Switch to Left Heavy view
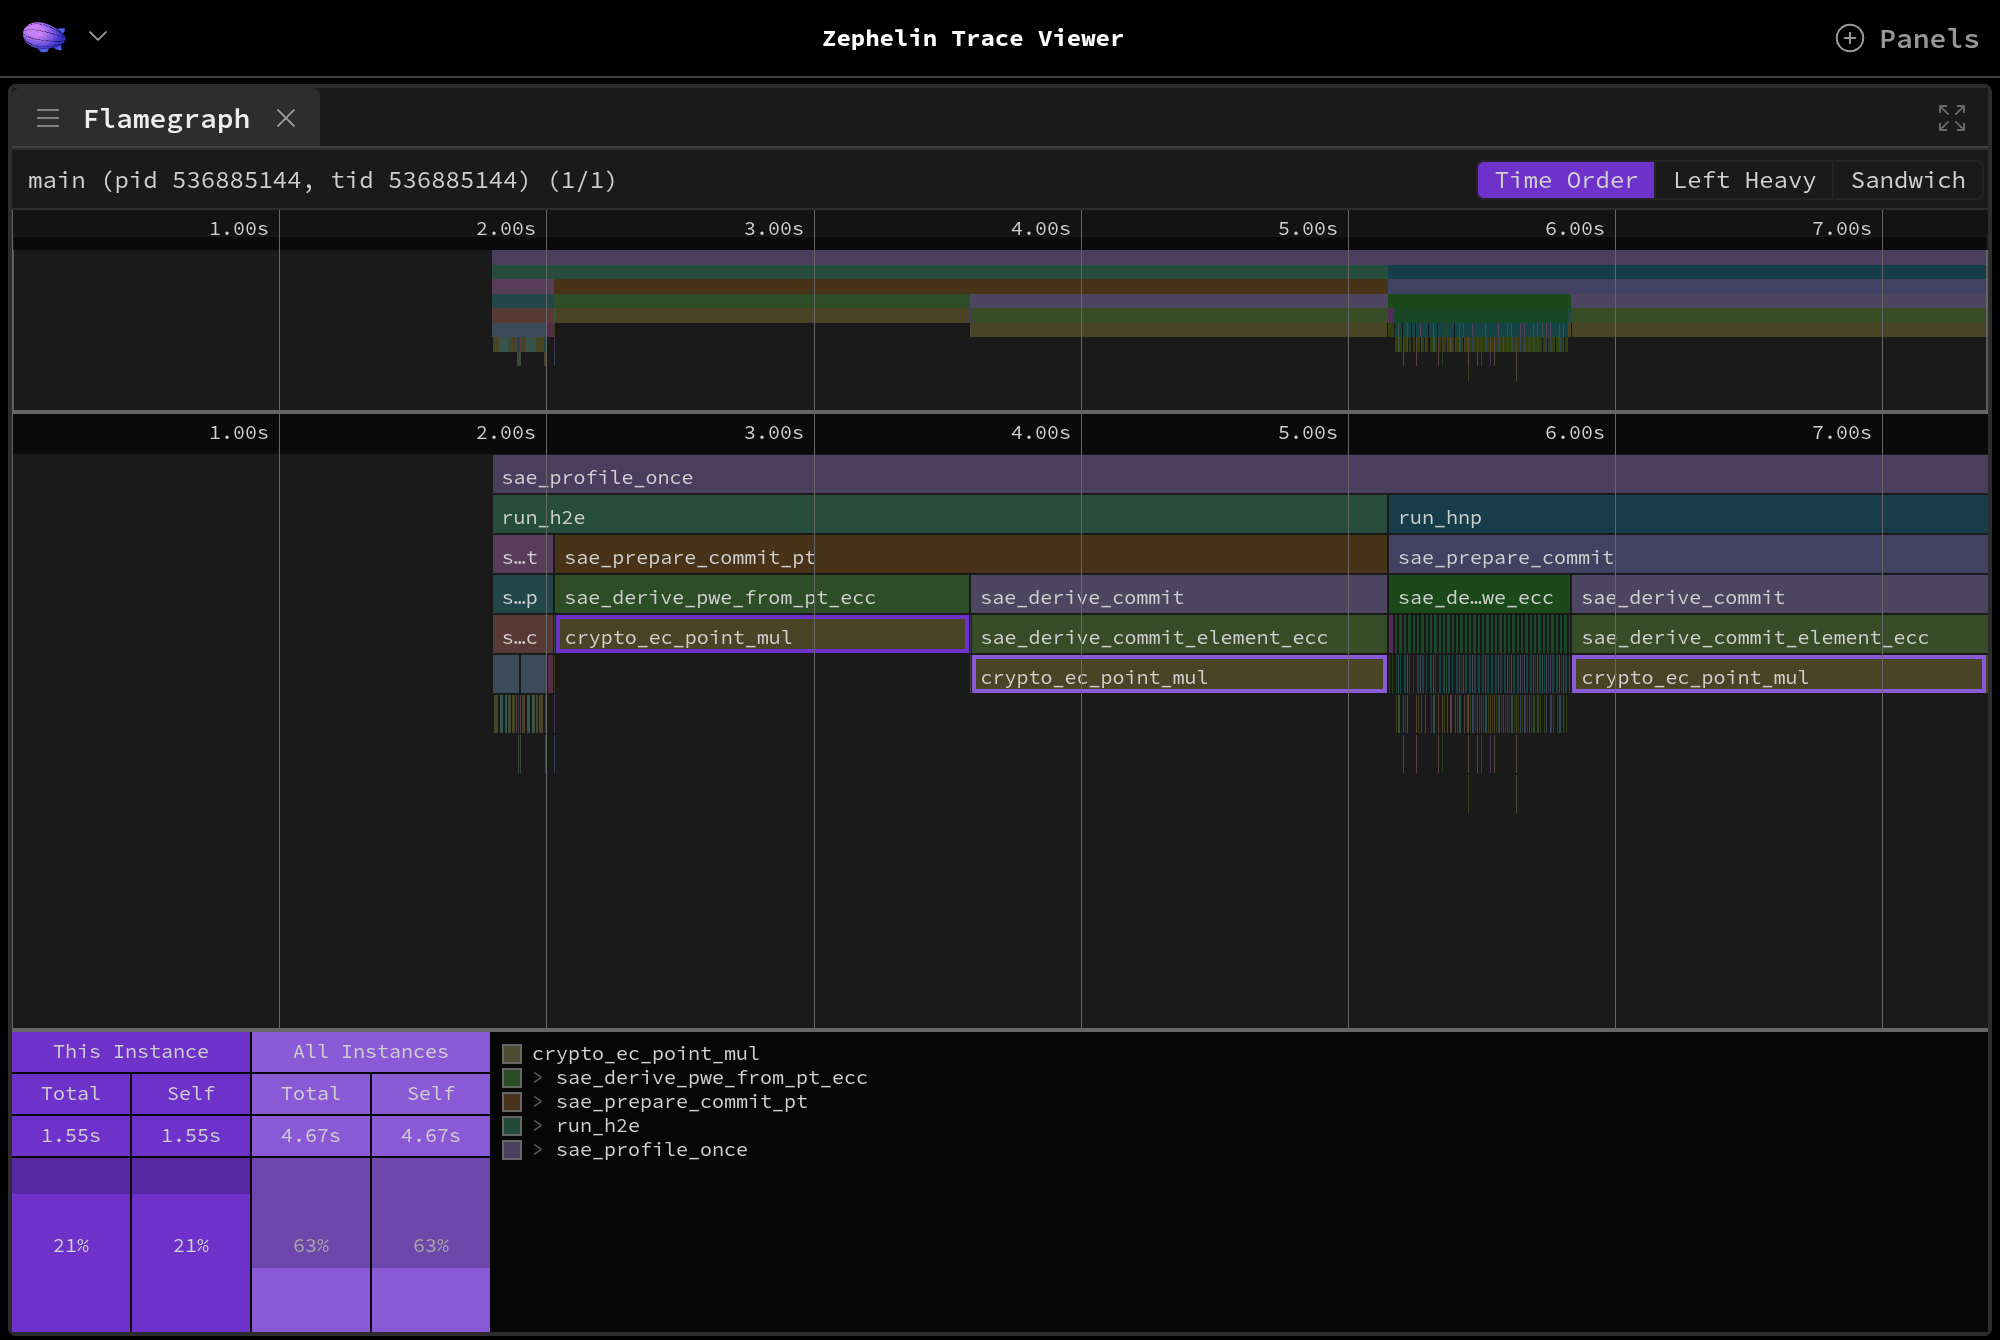 1744,180
